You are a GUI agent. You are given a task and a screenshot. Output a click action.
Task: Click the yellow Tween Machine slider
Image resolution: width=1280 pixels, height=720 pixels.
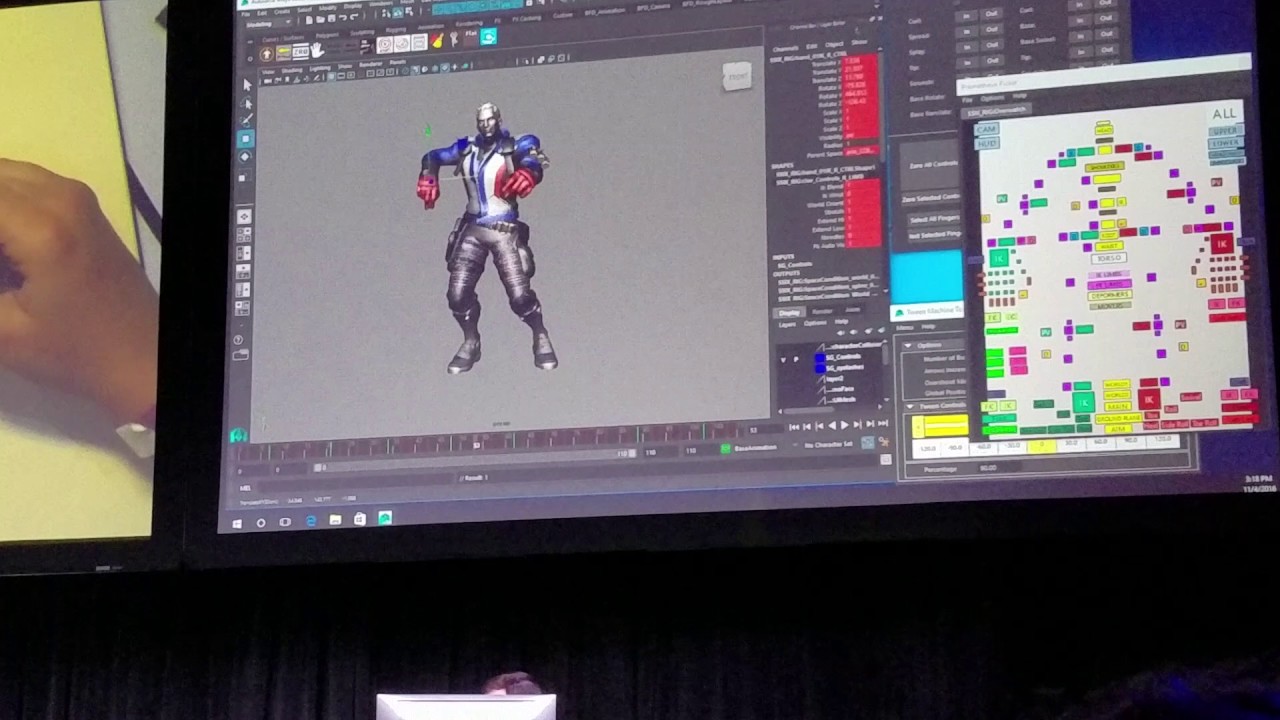coord(941,427)
